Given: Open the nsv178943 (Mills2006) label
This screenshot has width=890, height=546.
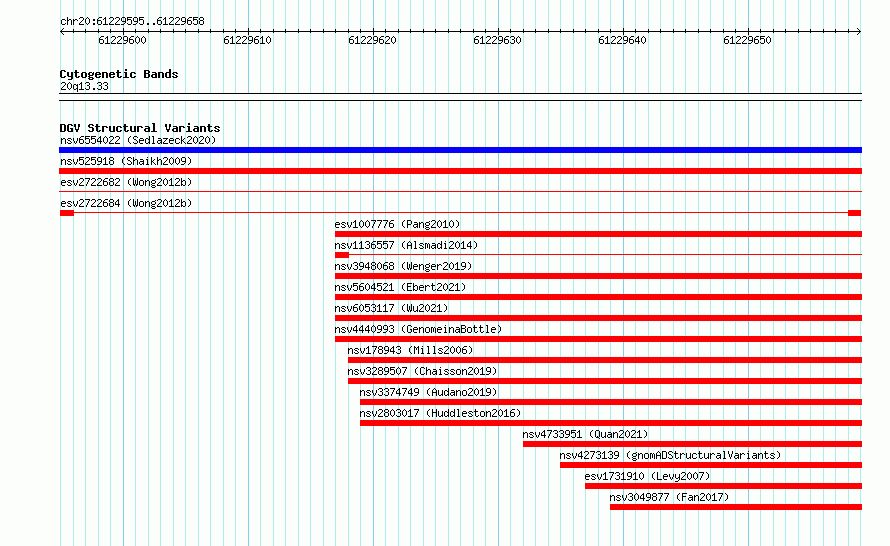Looking at the screenshot, I should tap(410, 350).
